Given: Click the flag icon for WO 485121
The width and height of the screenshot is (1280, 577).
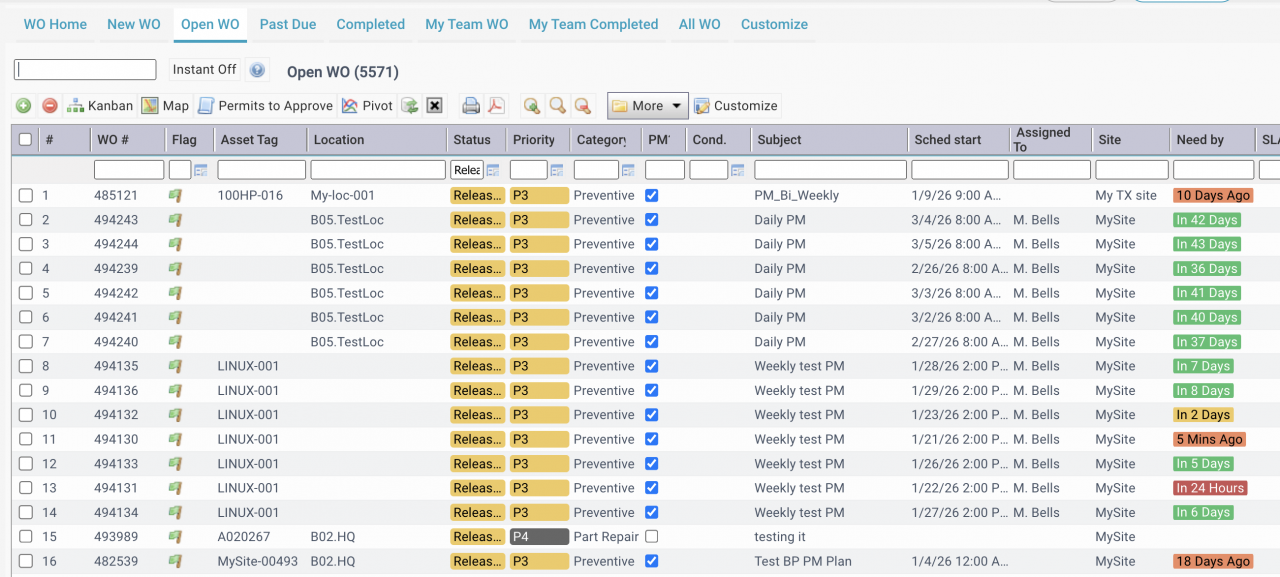Looking at the screenshot, I should (x=176, y=196).
